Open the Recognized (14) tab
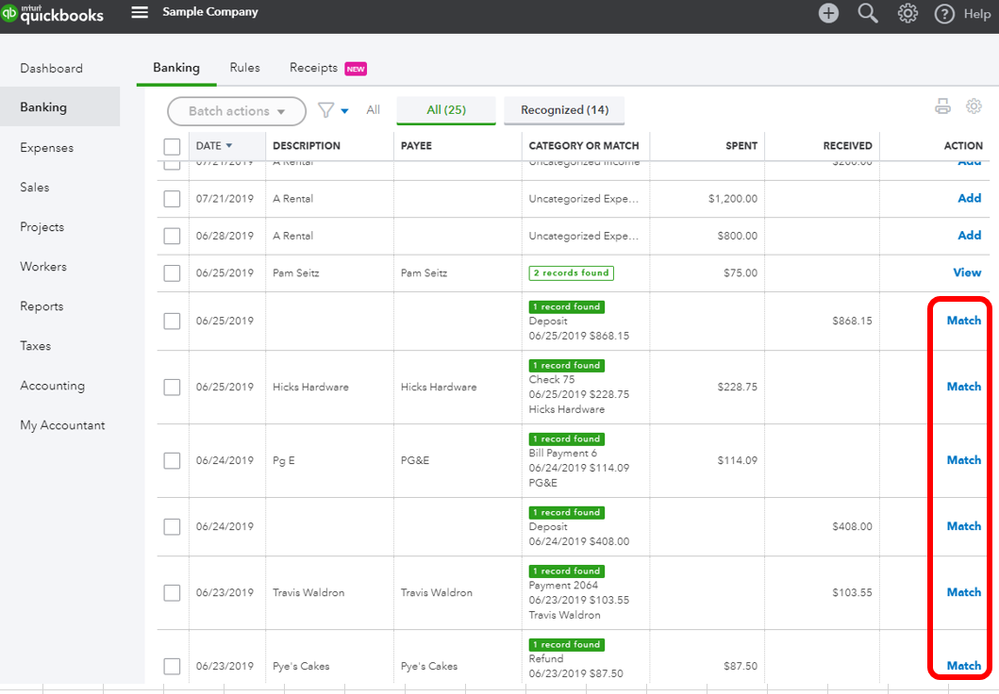This screenshot has width=999, height=694. click(564, 110)
